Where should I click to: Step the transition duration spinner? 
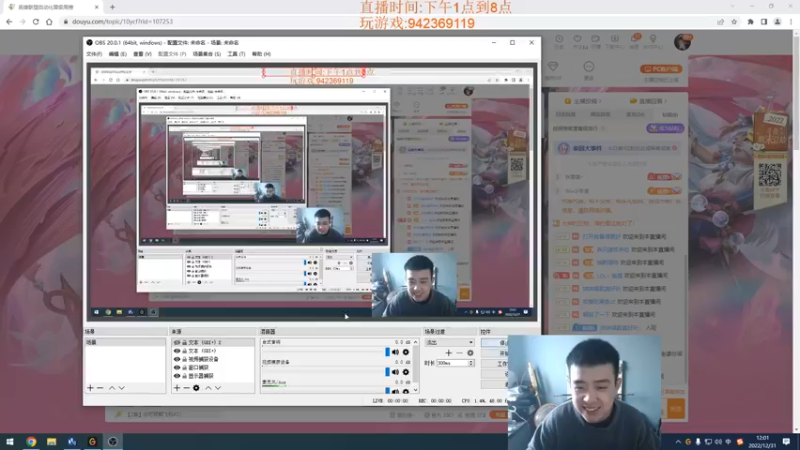(x=471, y=363)
